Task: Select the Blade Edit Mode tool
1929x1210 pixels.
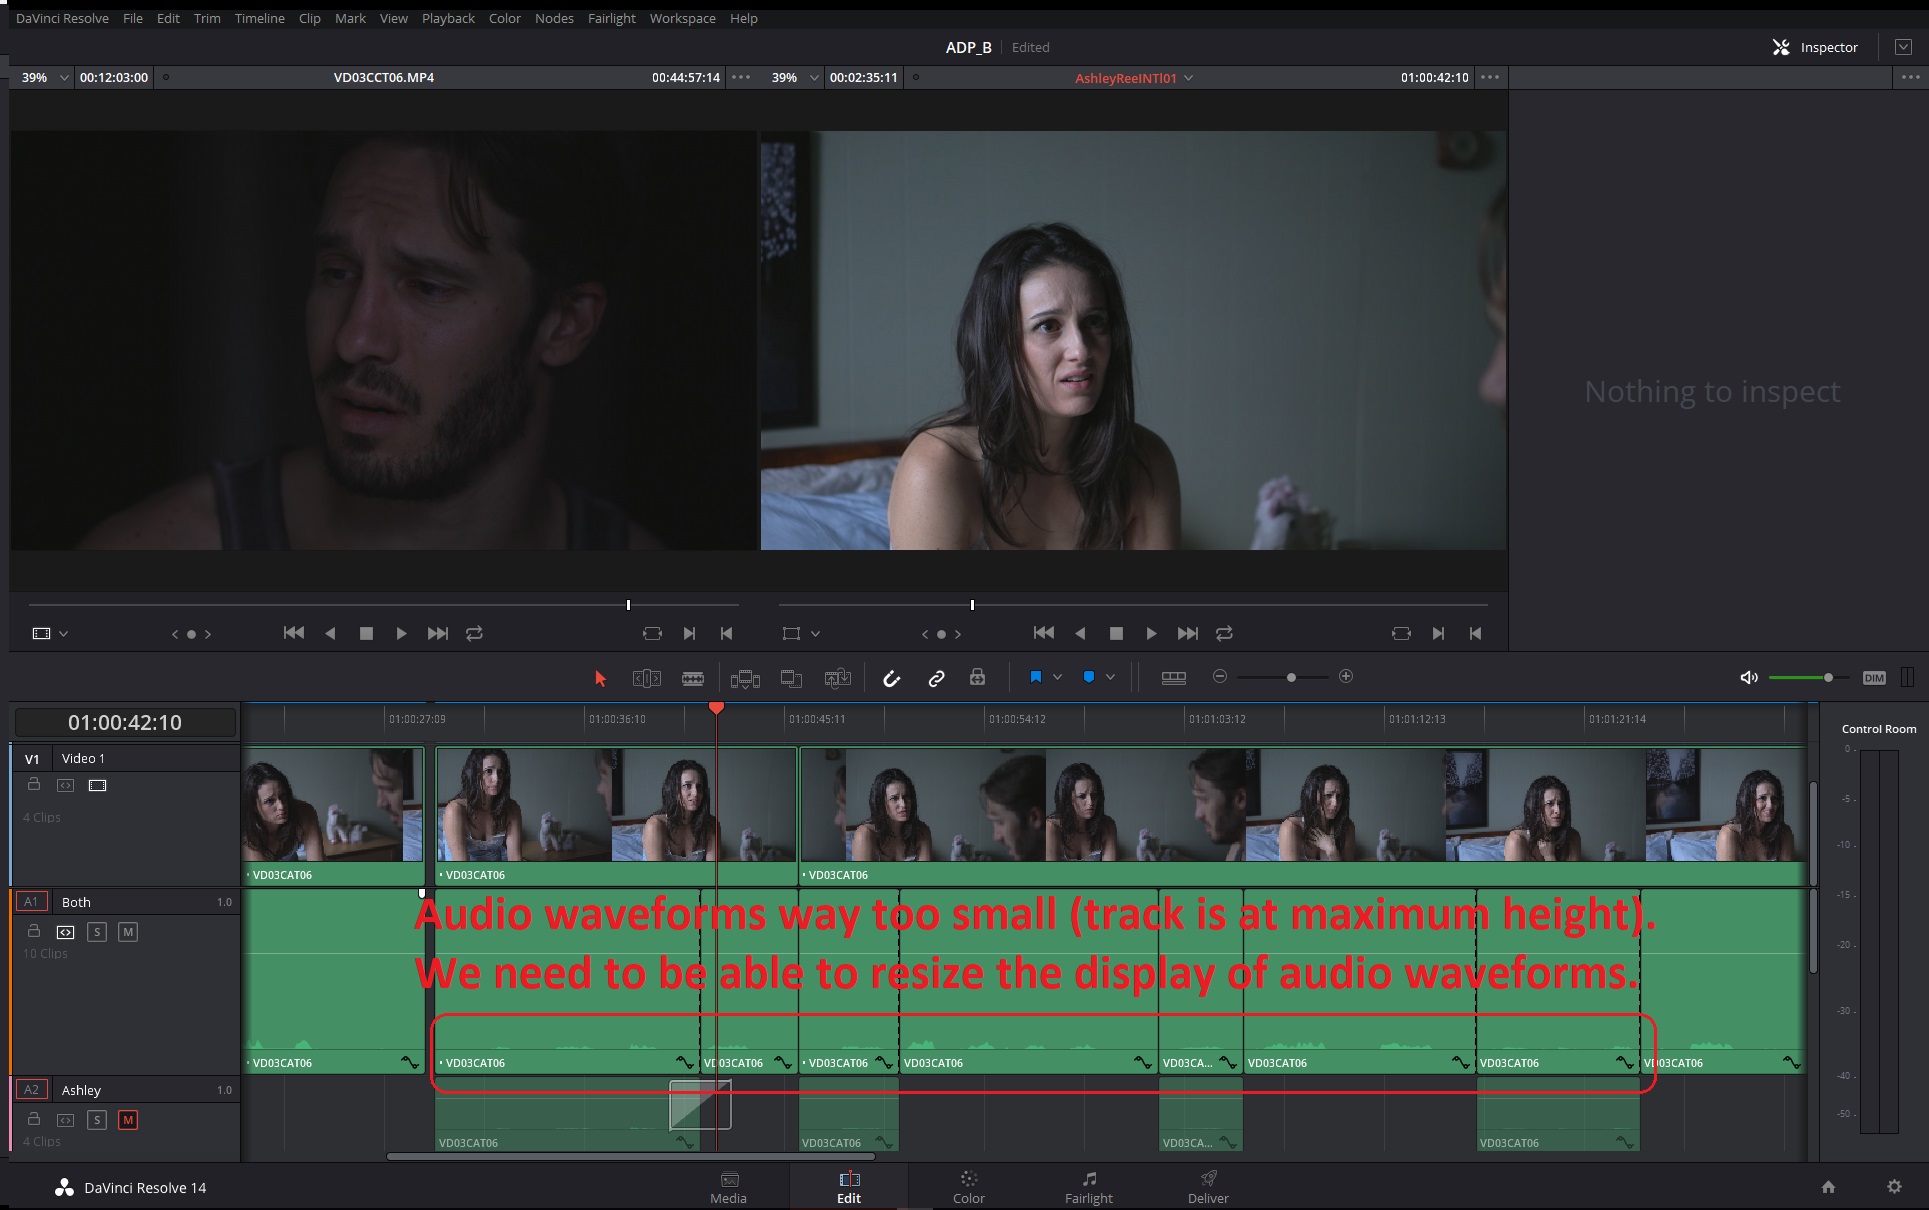Action: 693,678
